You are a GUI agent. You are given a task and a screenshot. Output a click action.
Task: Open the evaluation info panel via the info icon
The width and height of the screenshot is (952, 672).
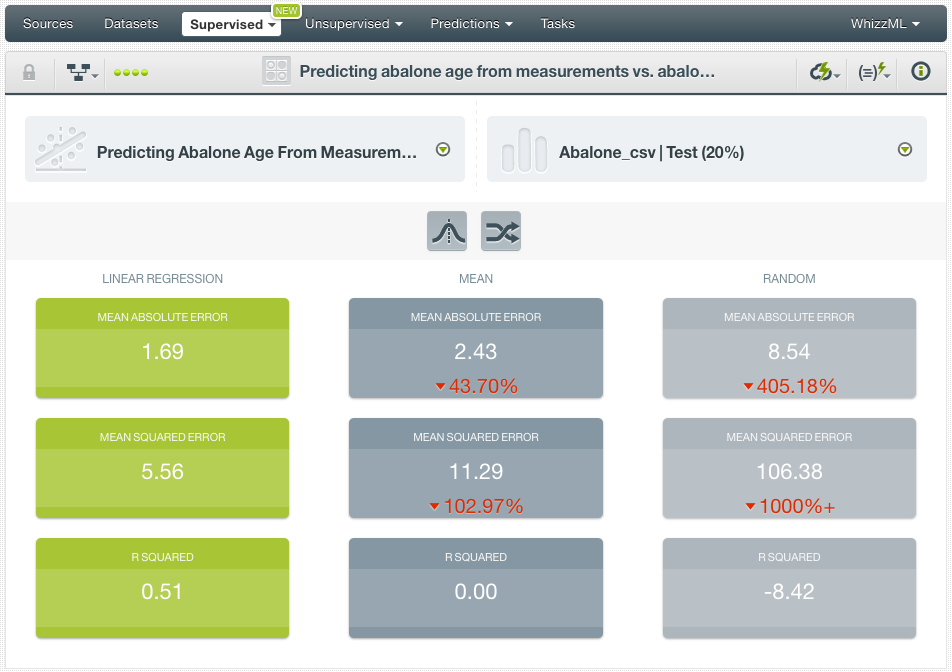[x=919, y=71]
